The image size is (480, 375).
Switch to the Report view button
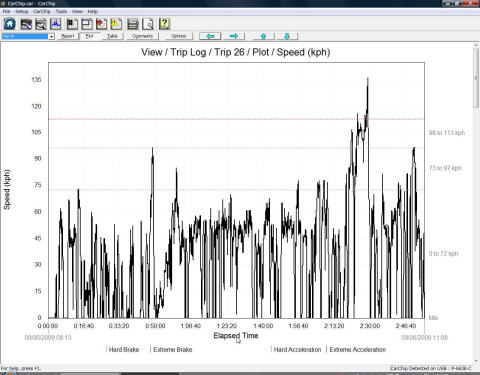pyautogui.click(x=68, y=36)
